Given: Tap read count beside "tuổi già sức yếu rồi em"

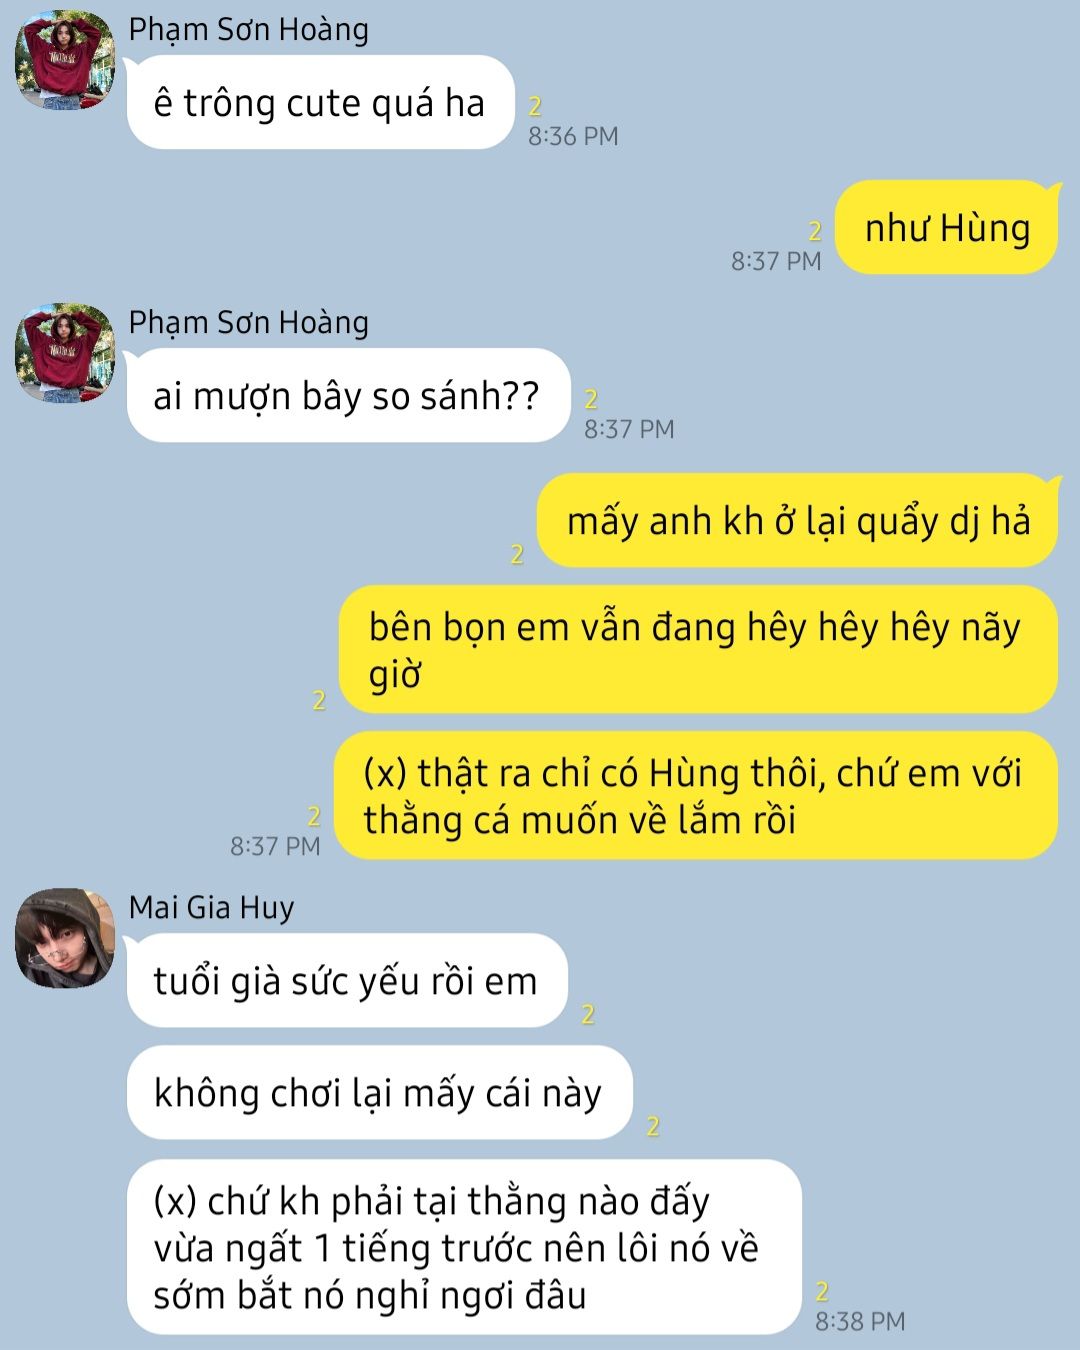Looking at the screenshot, I should tap(588, 1014).
